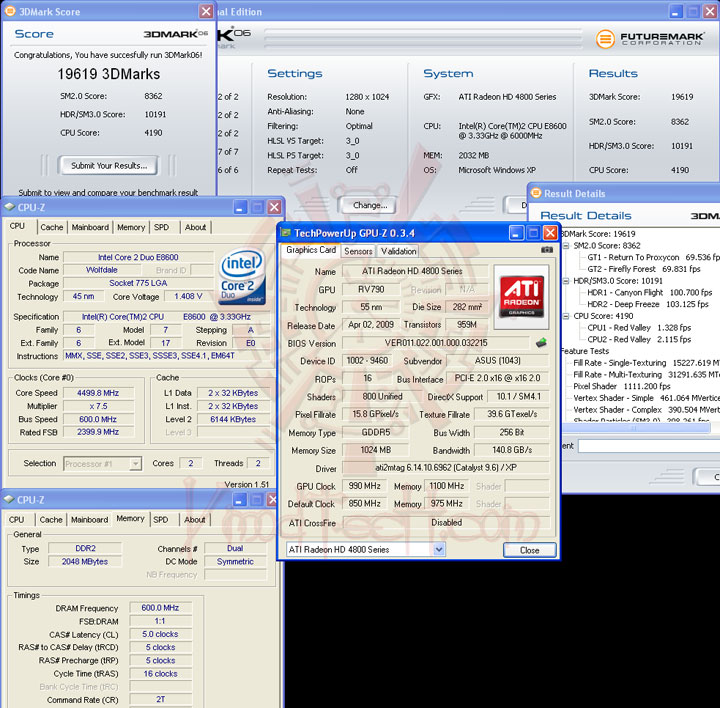This screenshot has height=708, width=720.
Task: Open the Mainboard tab in top CPU-Z
Action: tap(90, 227)
